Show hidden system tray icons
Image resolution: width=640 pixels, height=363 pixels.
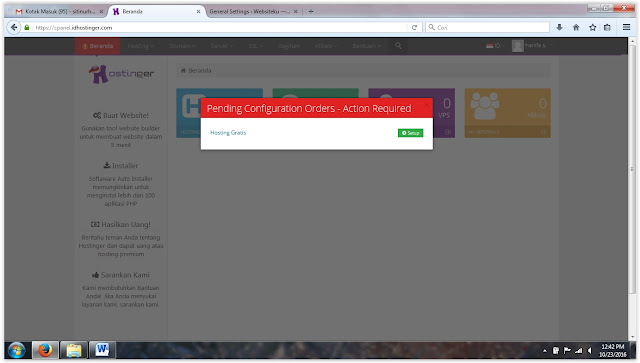pyautogui.click(x=544, y=351)
